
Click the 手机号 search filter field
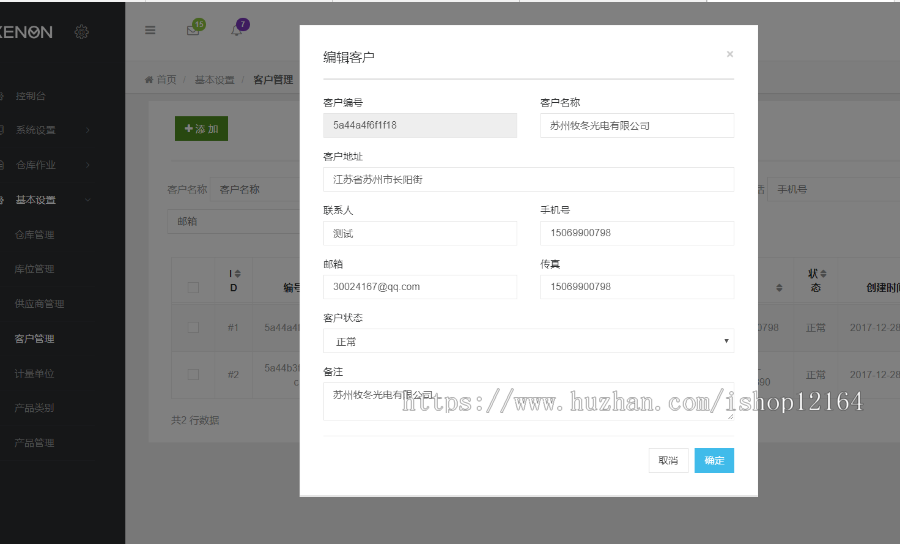(x=833, y=189)
